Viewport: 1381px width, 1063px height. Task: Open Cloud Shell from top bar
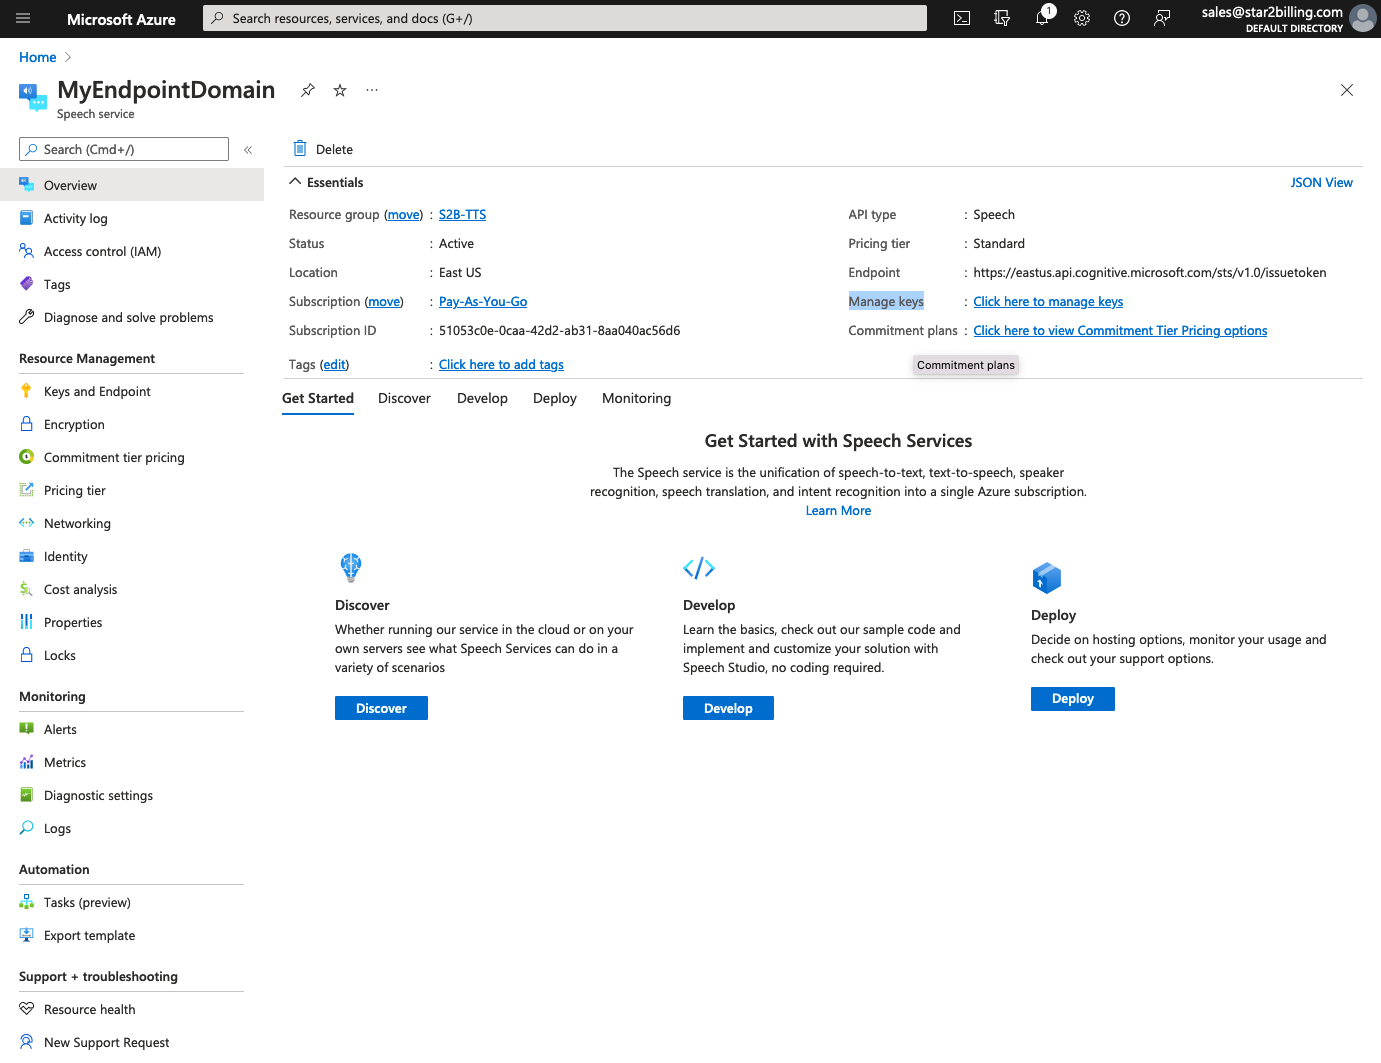(x=962, y=18)
